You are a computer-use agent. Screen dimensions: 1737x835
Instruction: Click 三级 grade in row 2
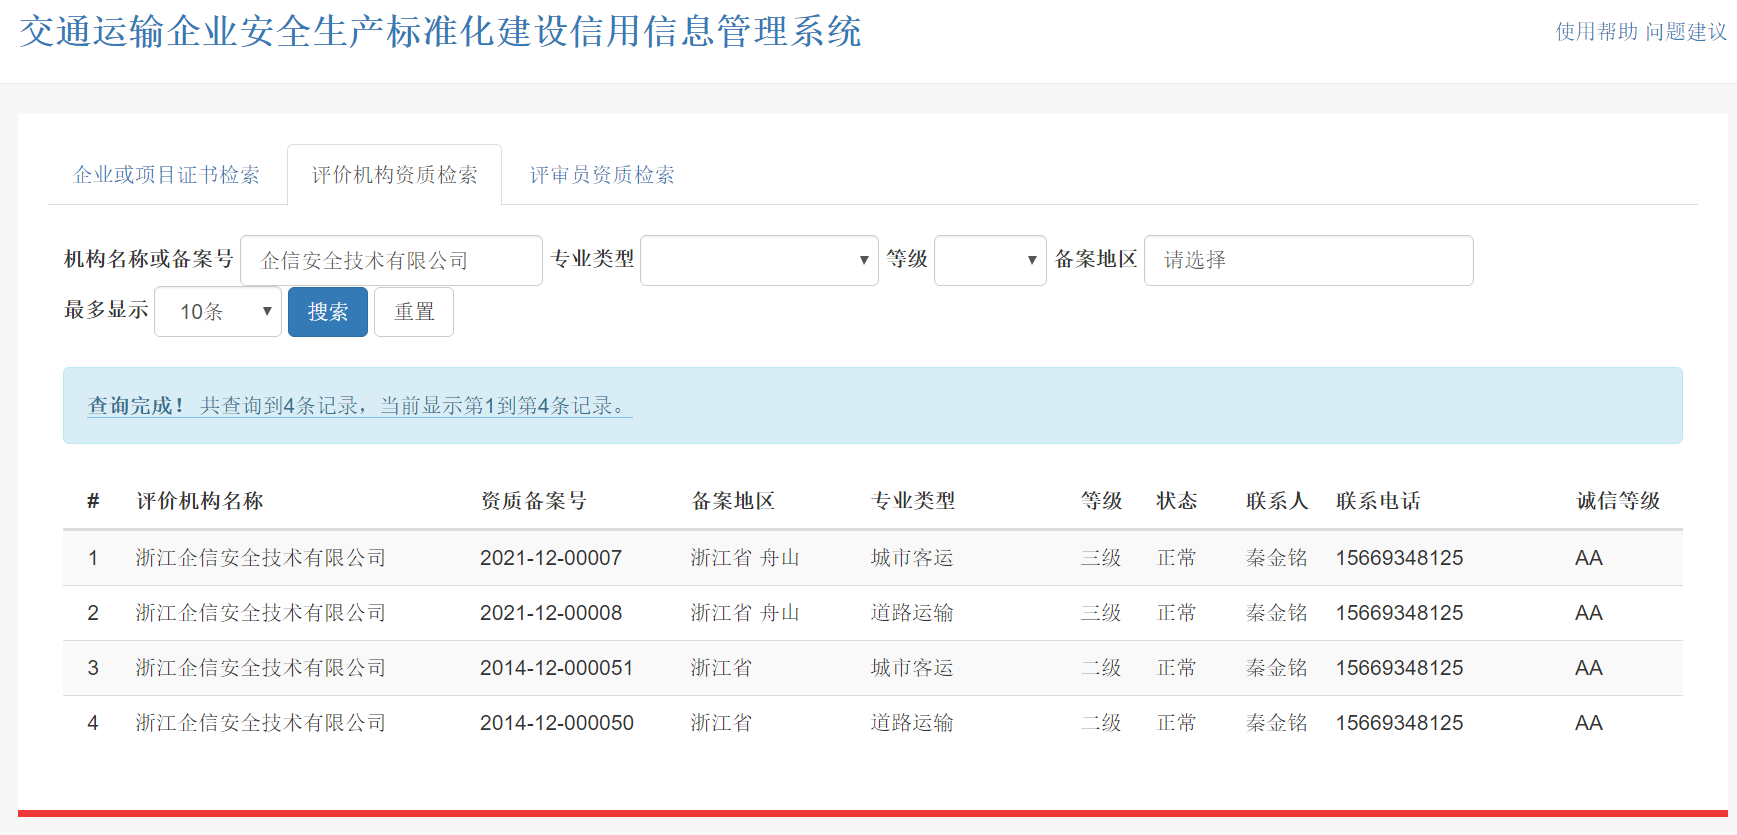pyautogui.click(x=1101, y=613)
